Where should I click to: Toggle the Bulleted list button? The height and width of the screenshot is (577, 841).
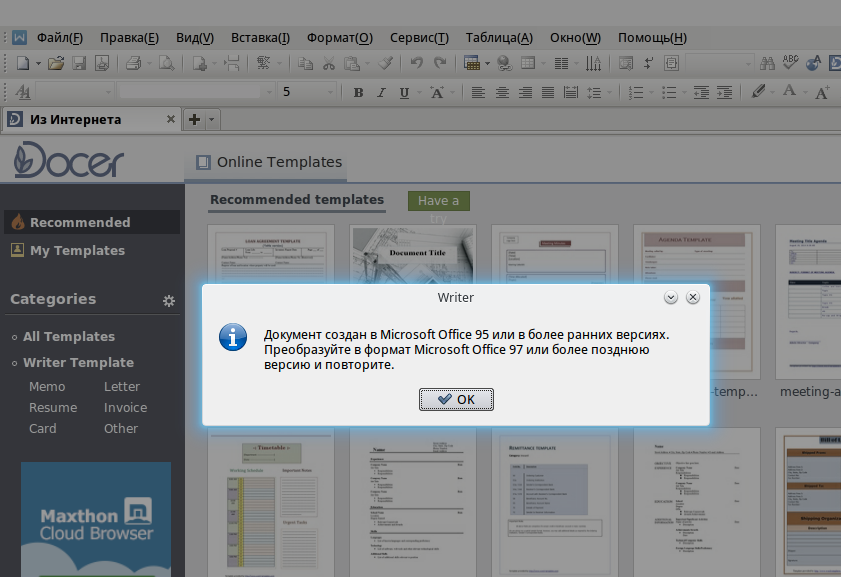[669, 93]
